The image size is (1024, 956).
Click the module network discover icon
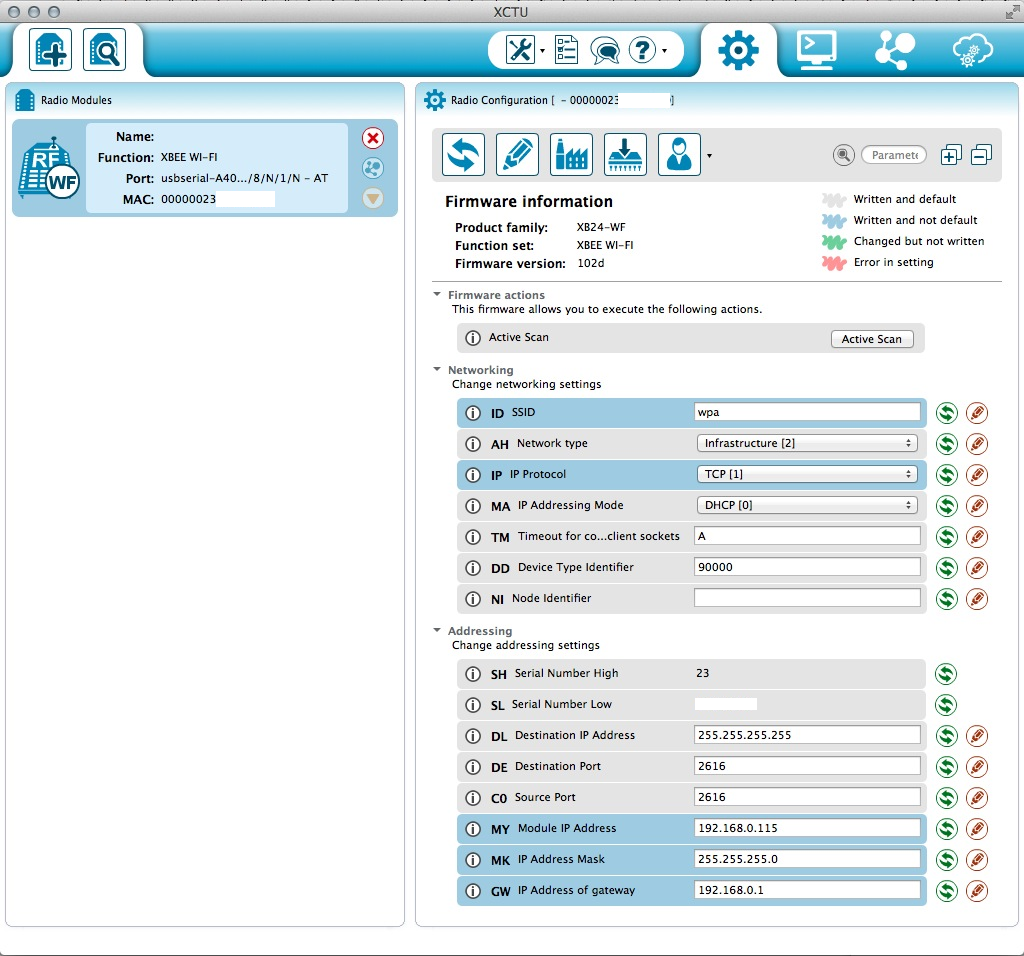pyautogui.click(x=373, y=168)
